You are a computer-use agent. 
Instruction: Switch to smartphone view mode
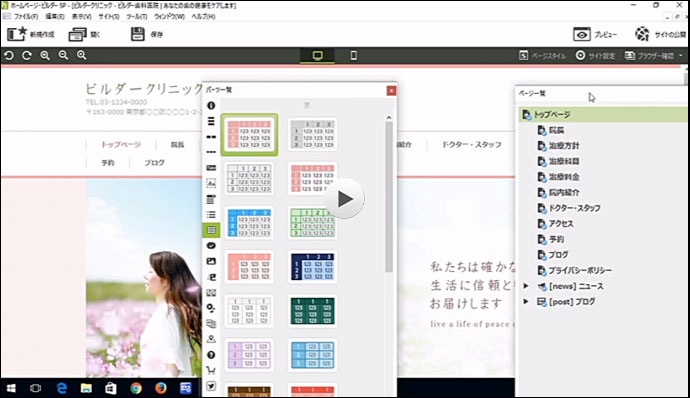pos(353,55)
